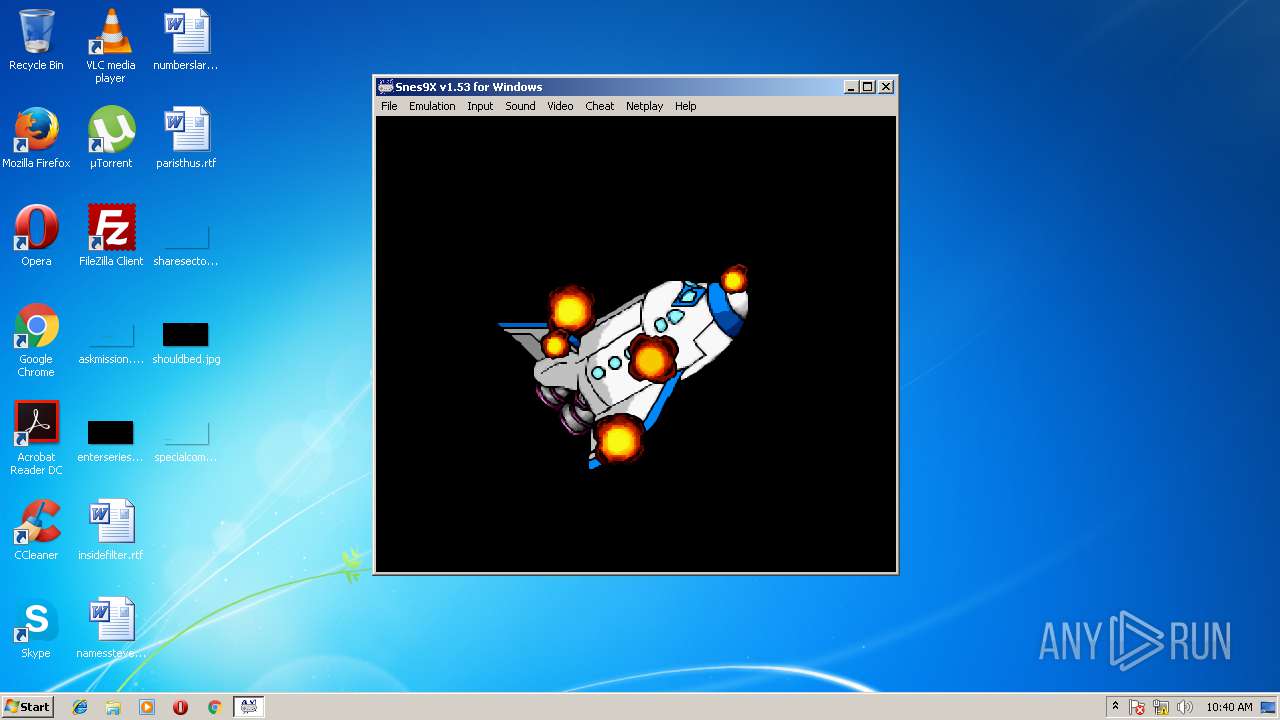
Task: Close the Snes9X window
Action: point(885,87)
